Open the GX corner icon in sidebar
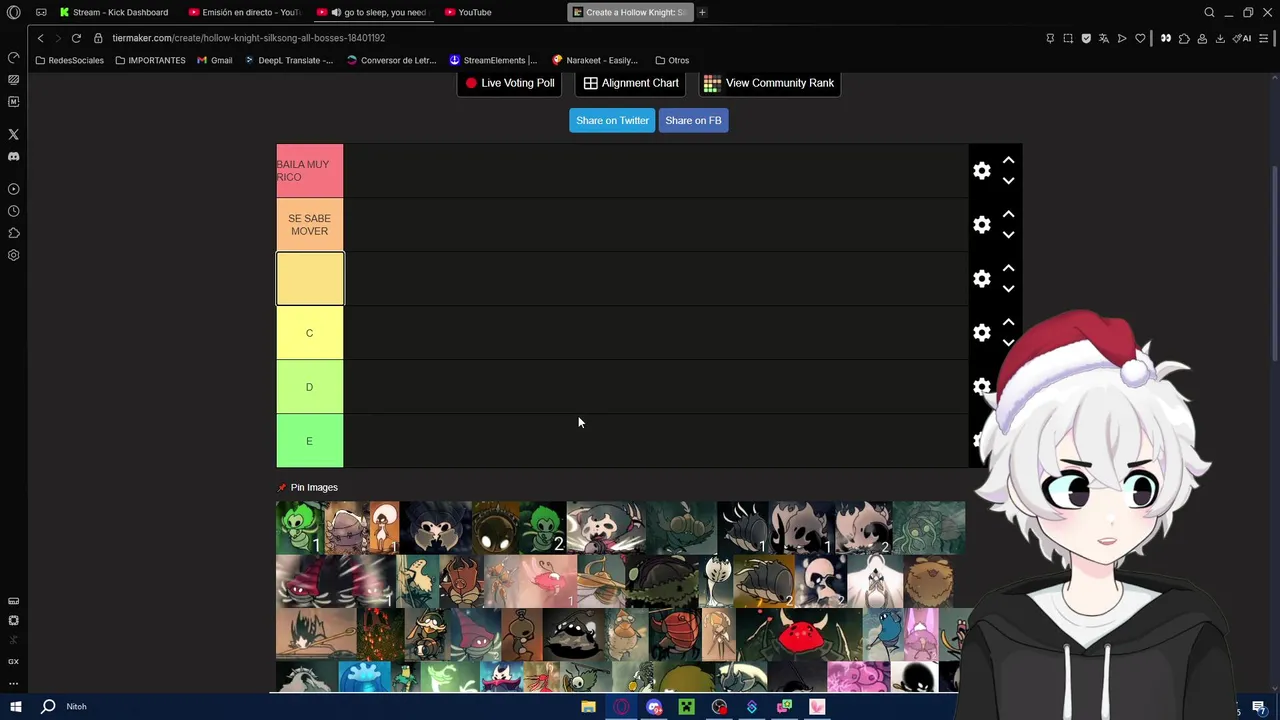The image size is (1280, 720). click(x=13, y=662)
